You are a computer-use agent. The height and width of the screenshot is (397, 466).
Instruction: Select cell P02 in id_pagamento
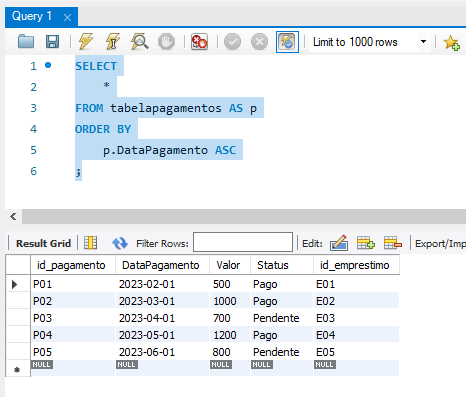[73, 301]
